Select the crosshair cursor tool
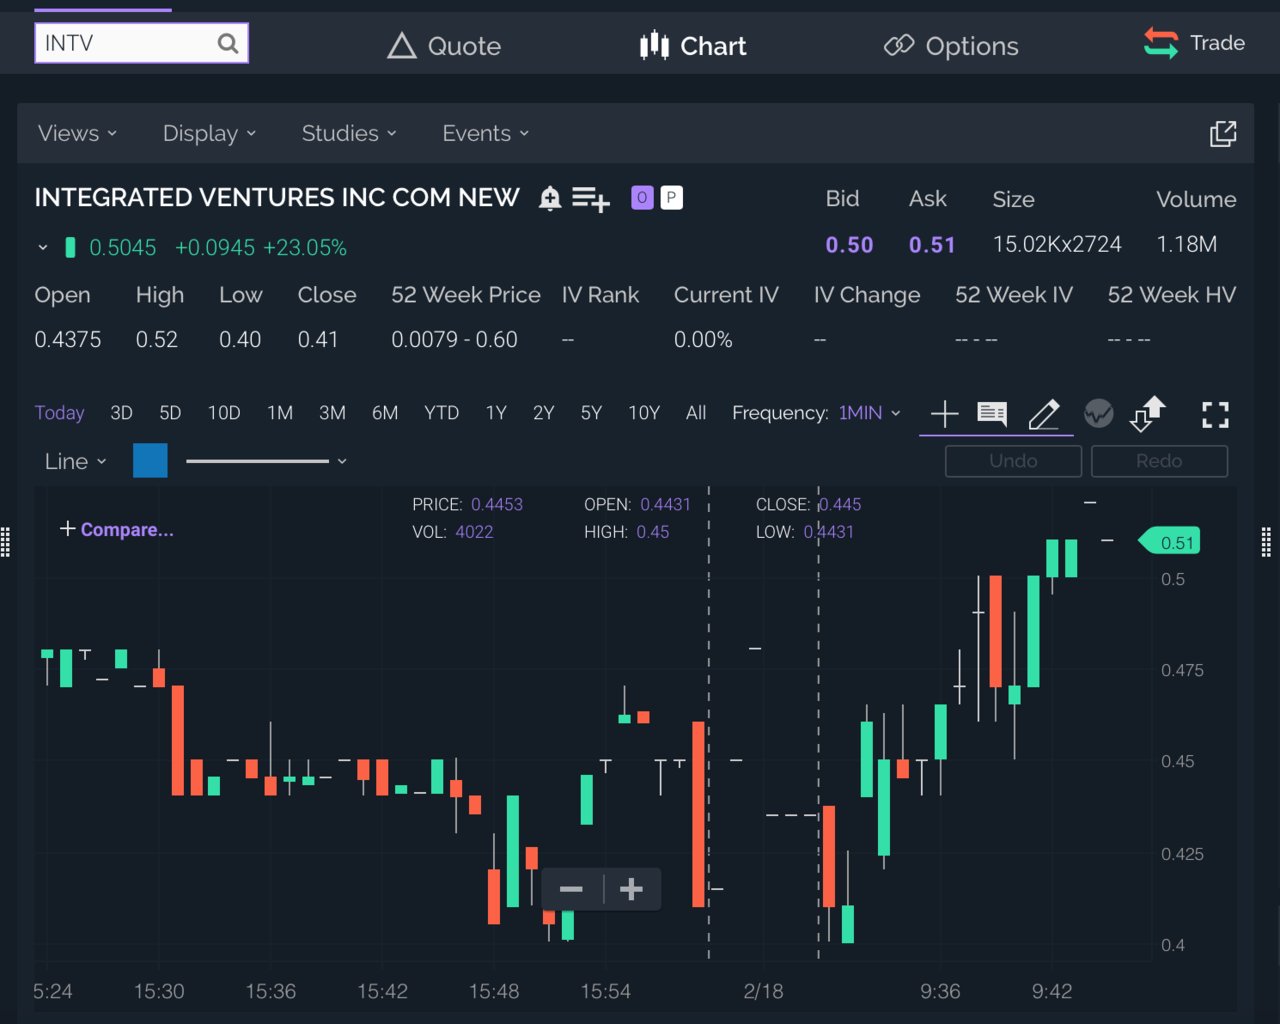Image resolution: width=1280 pixels, height=1024 pixels. (x=944, y=413)
